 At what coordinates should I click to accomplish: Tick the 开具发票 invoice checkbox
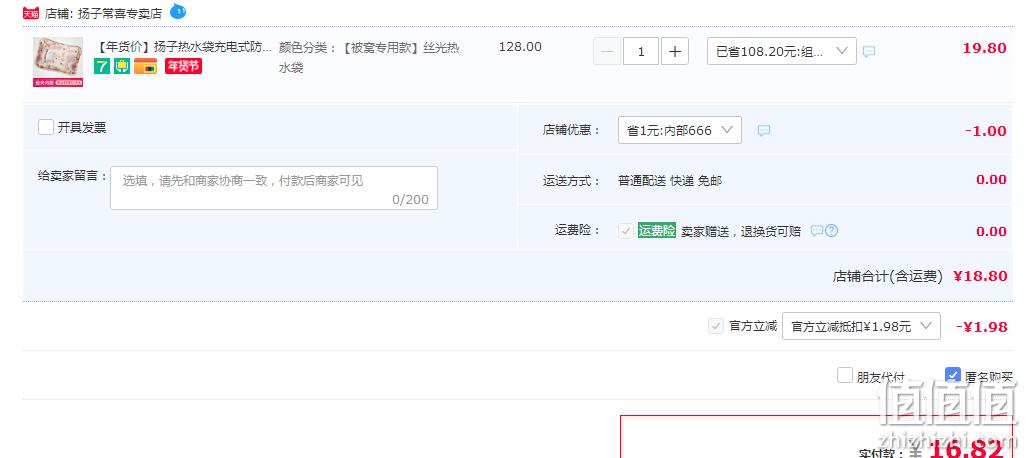click(46, 127)
